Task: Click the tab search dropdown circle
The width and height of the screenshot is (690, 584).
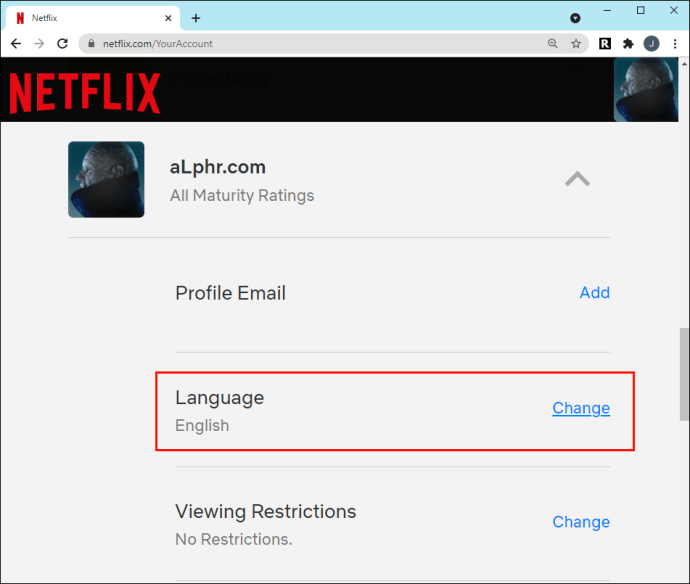Action: pos(575,18)
